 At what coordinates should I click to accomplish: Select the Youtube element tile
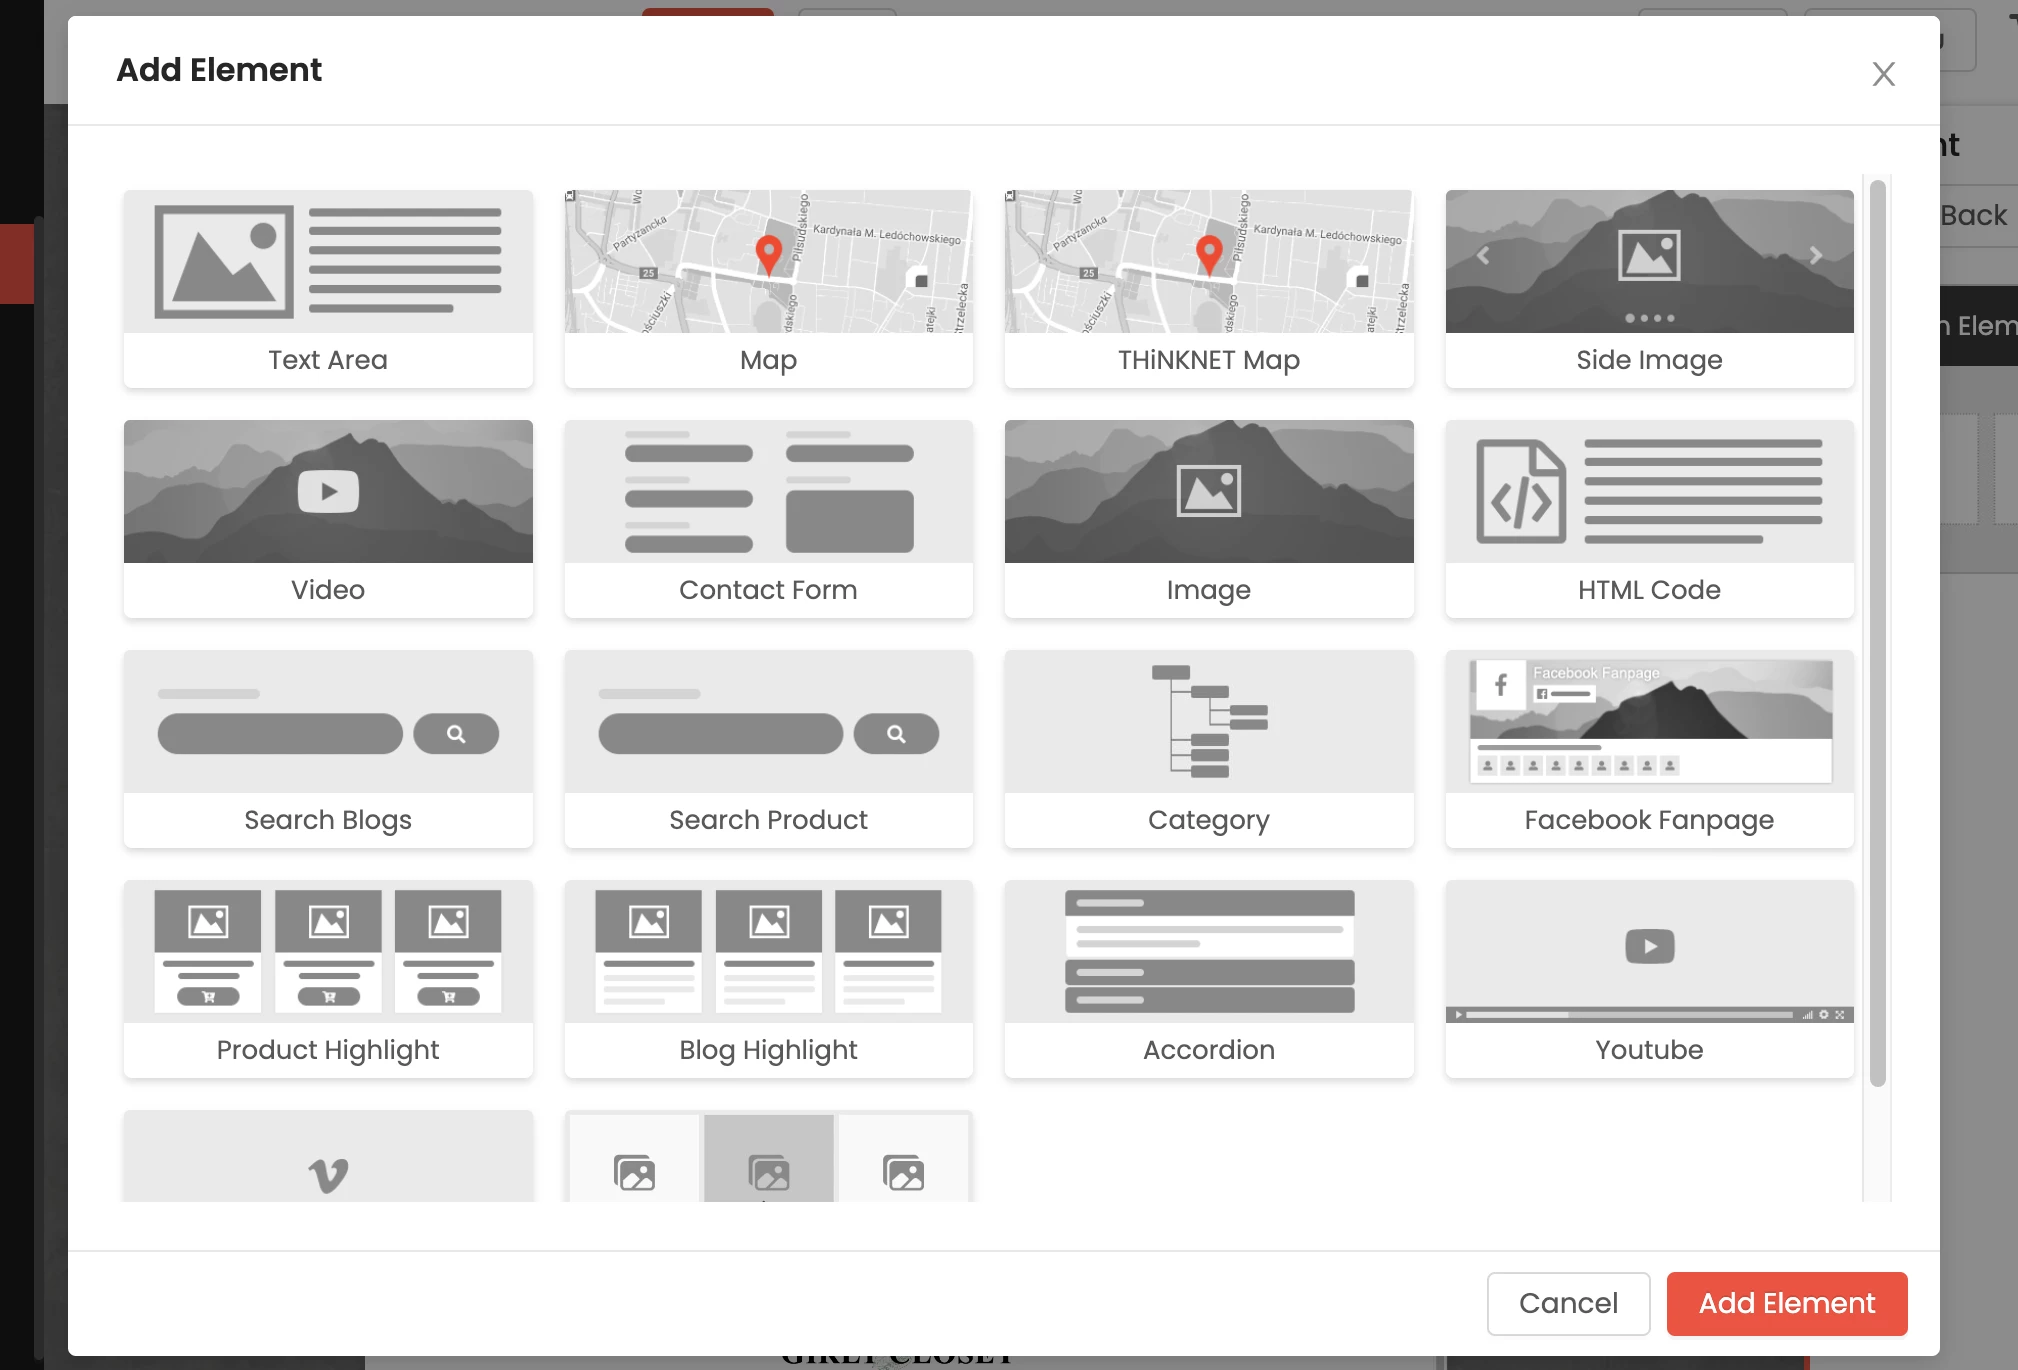pos(1649,978)
